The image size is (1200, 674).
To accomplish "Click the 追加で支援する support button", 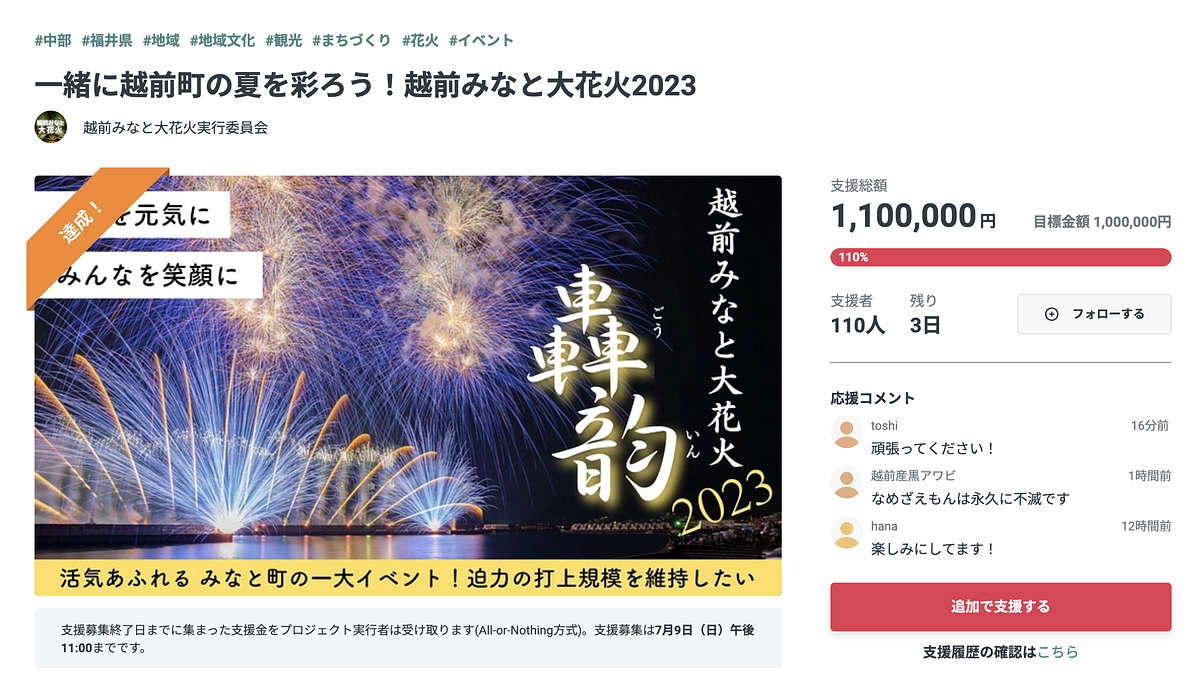I will pos(999,607).
